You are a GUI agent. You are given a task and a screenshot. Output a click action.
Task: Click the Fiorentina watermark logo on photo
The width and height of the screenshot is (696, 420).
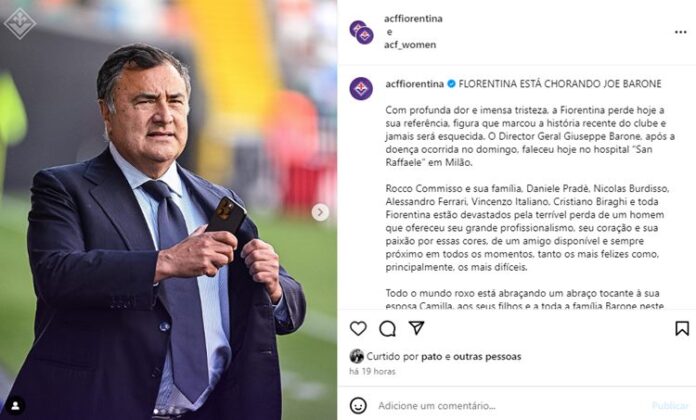[x=18, y=22]
